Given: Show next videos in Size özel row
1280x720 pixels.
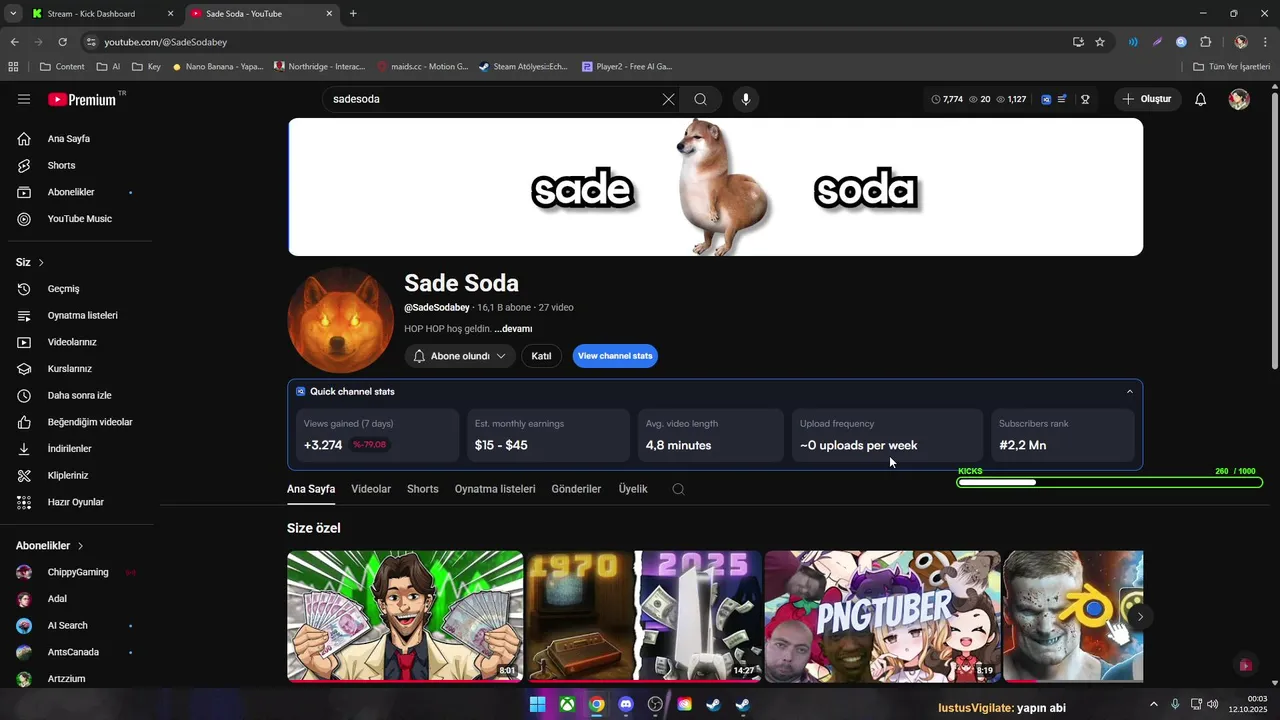Looking at the screenshot, I should 1140,617.
